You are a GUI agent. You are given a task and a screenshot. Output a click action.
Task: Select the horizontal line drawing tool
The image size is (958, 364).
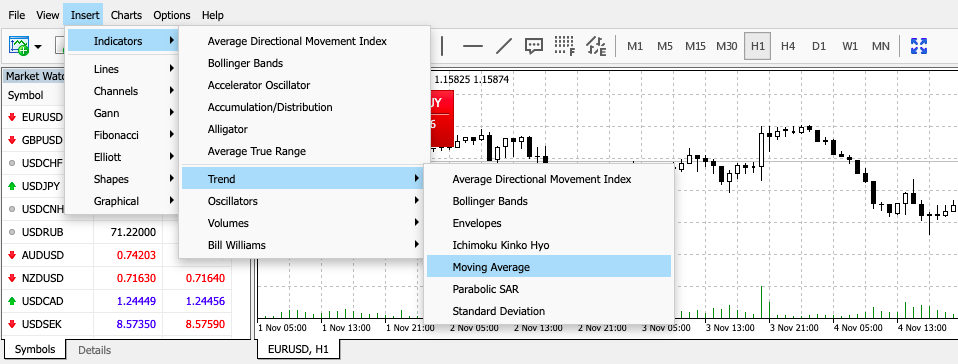(x=472, y=46)
